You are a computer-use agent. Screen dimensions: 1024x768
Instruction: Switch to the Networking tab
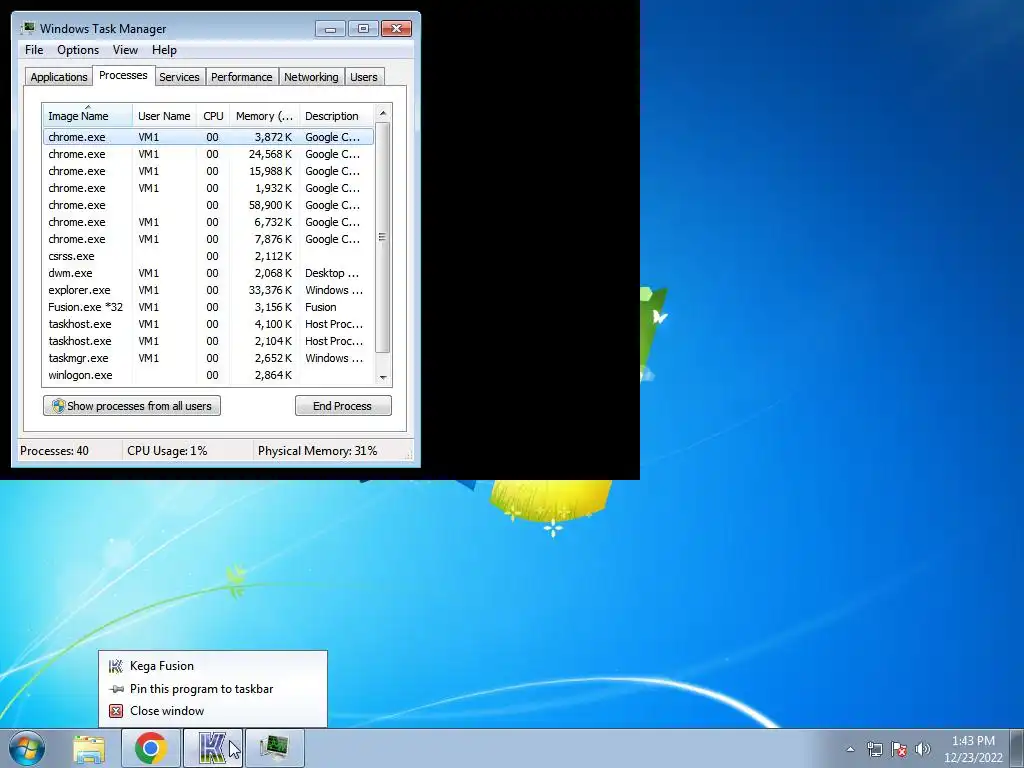point(311,77)
